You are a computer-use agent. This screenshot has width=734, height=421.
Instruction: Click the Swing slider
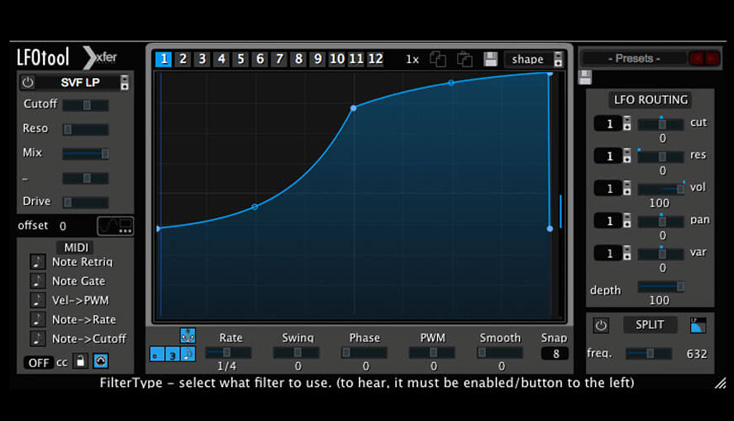click(x=296, y=352)
